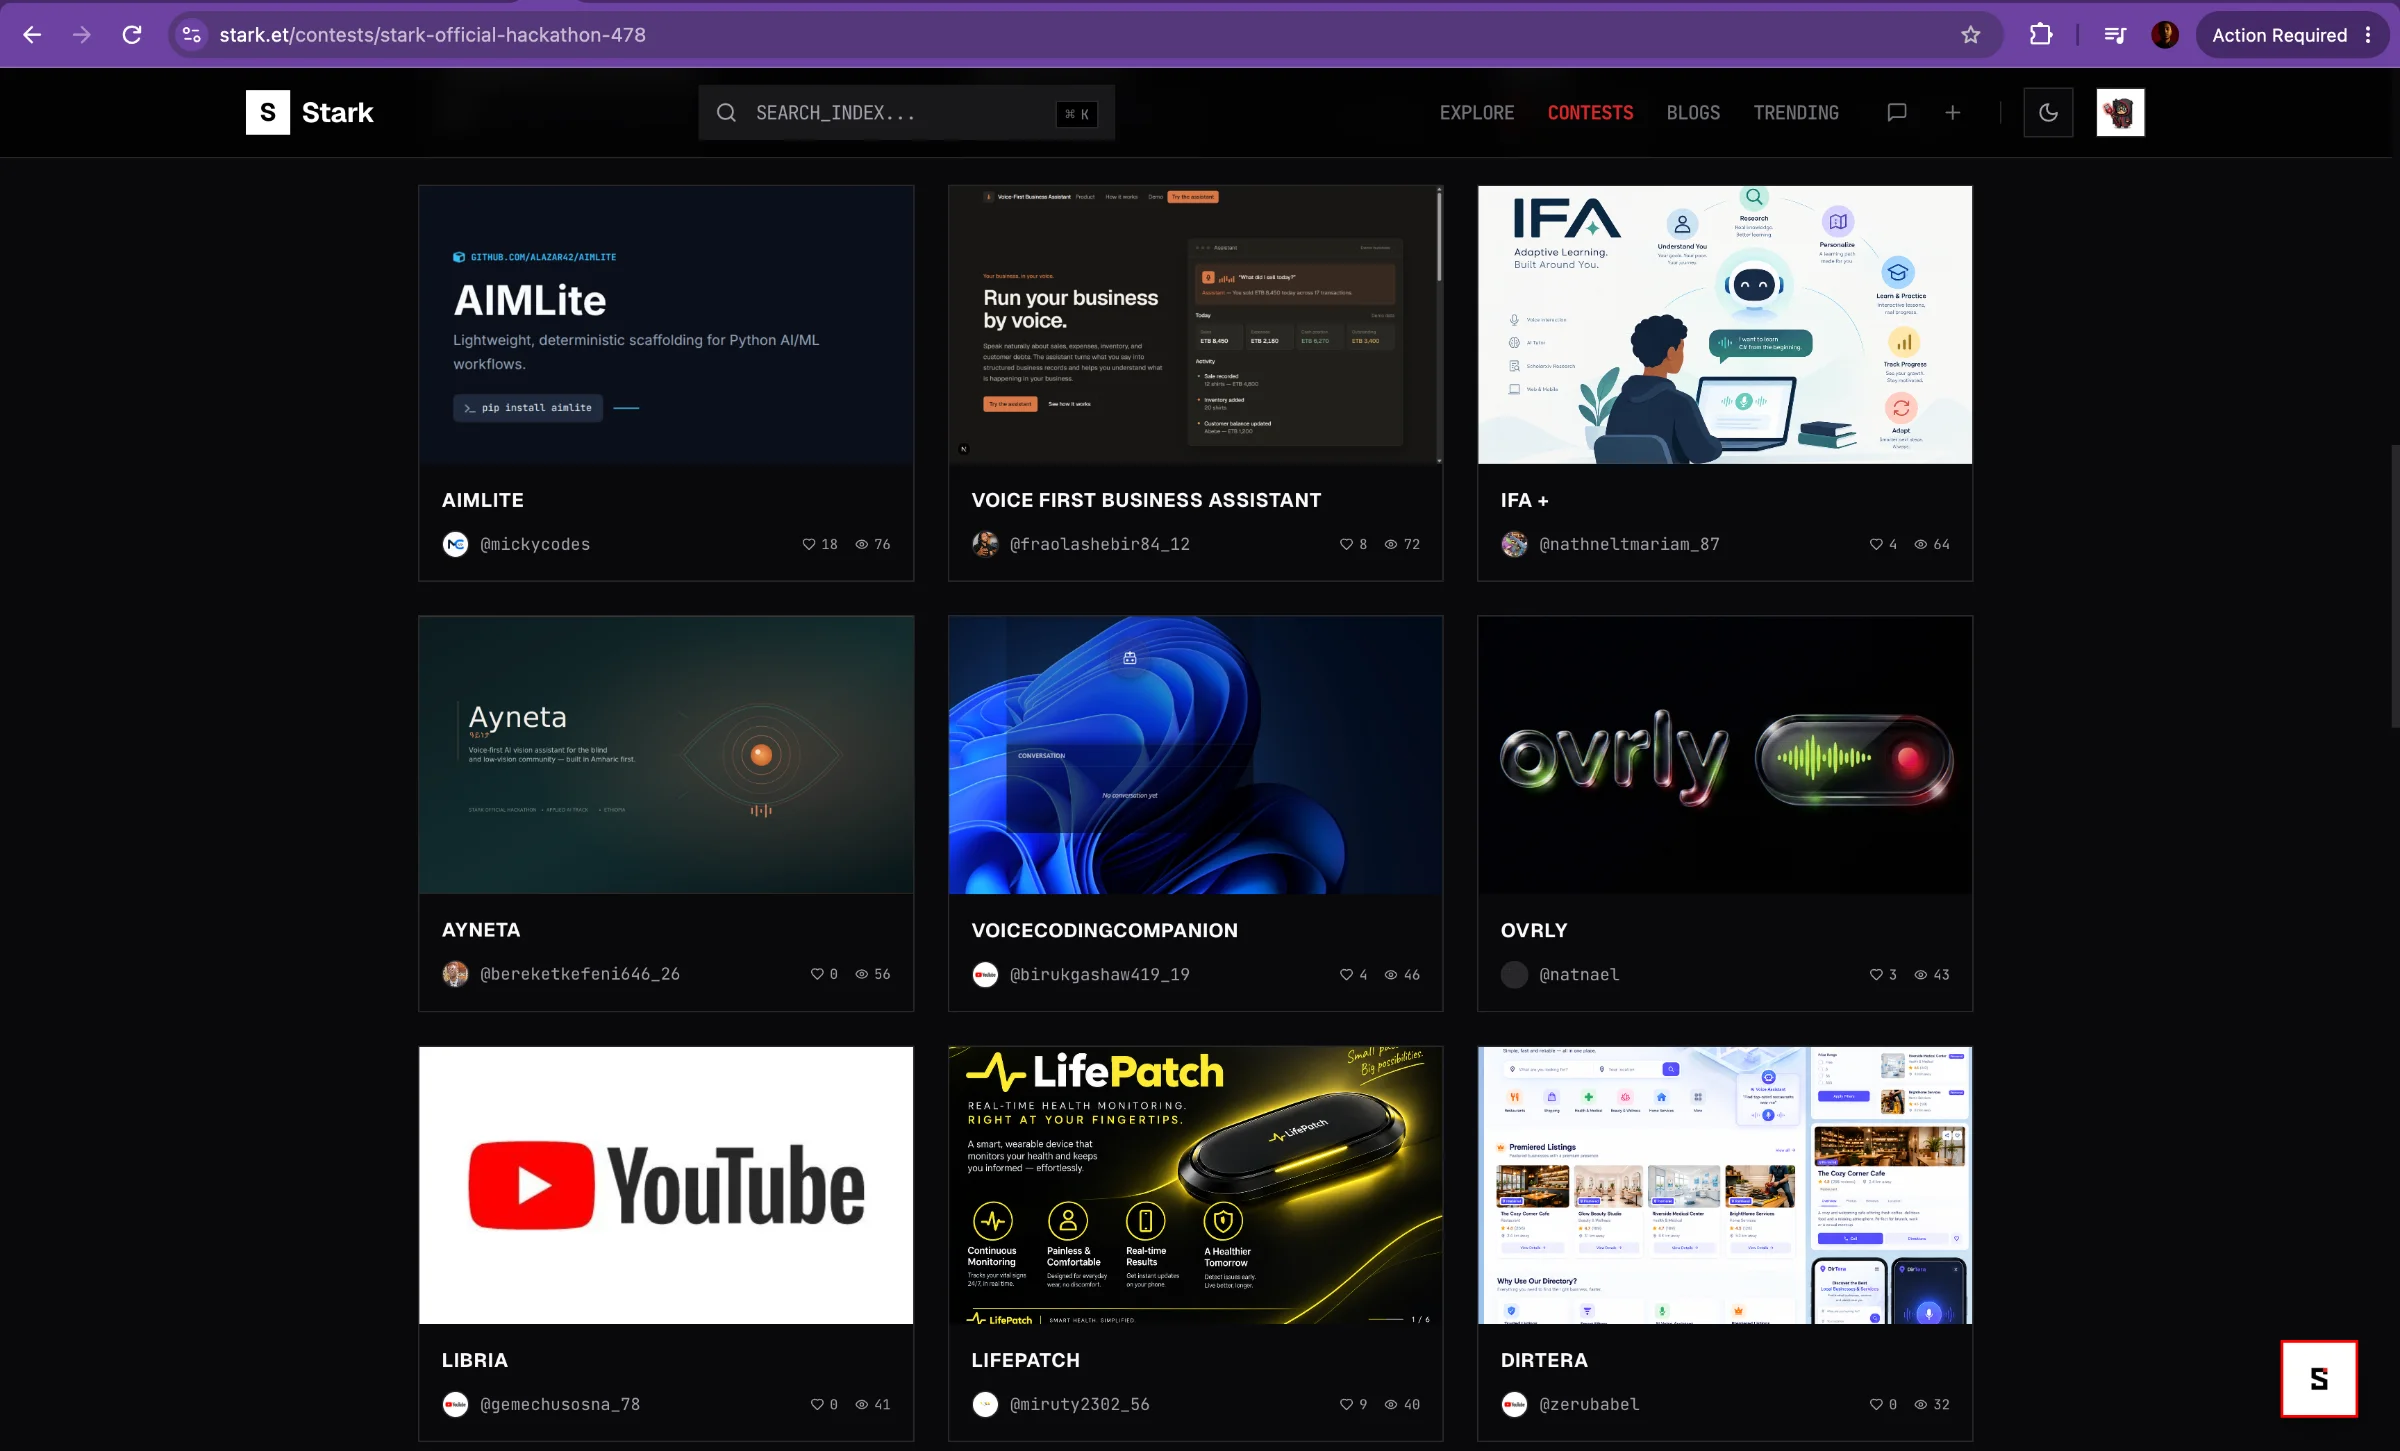Click the page vertical scrollbar
The height and width of the screenshot is (1451, 2400).
[x=2394, y=585]
